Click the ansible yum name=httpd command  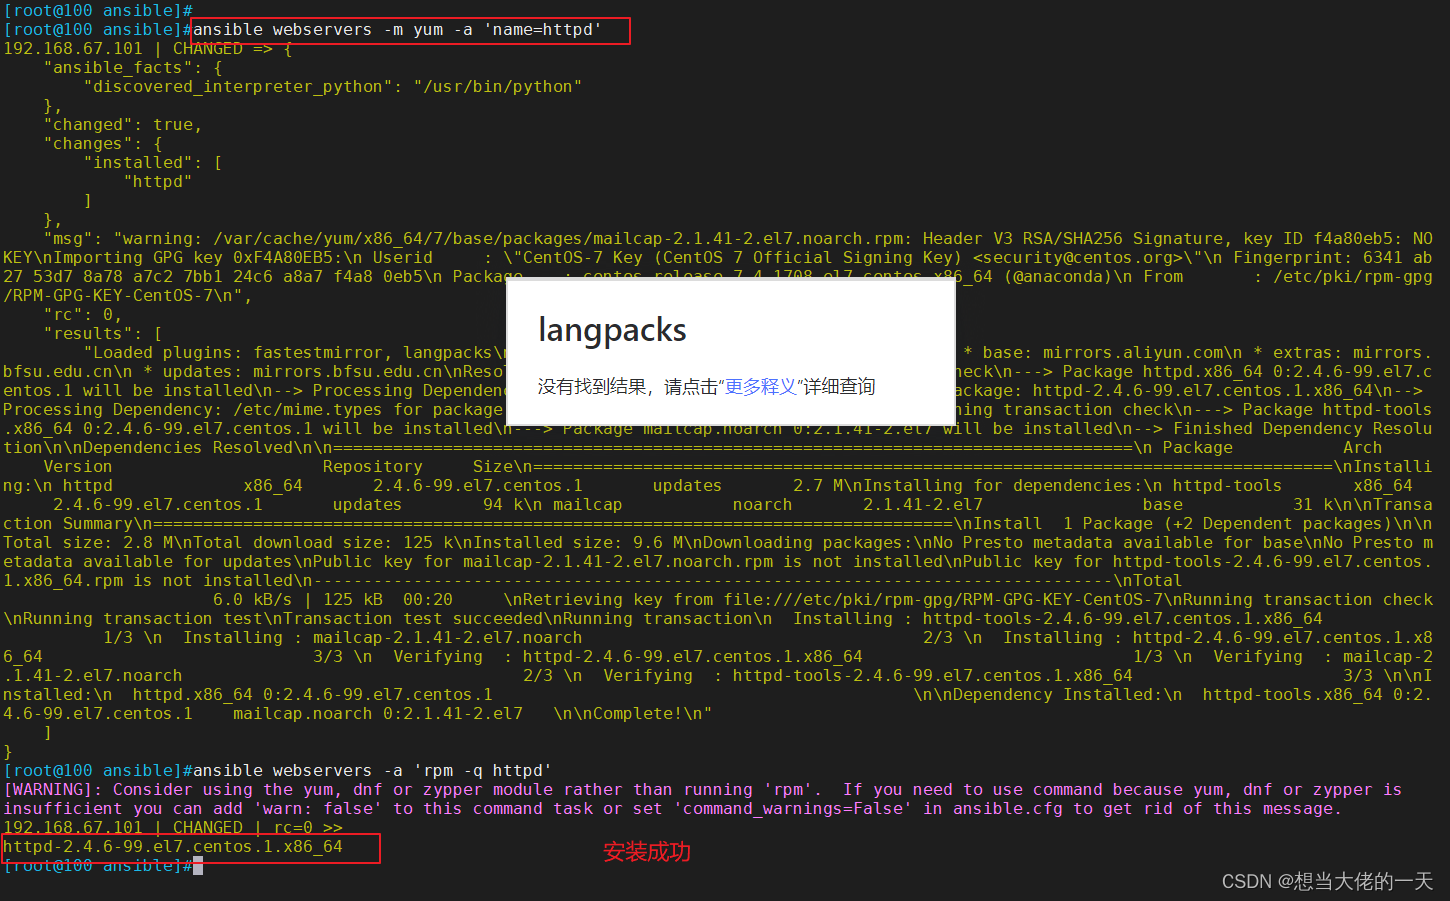point(397,30)
